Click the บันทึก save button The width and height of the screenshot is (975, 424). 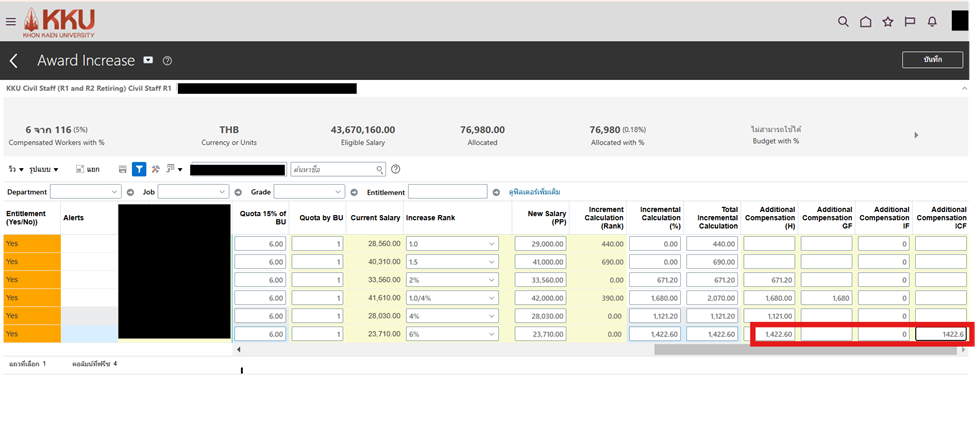[932, 60]
